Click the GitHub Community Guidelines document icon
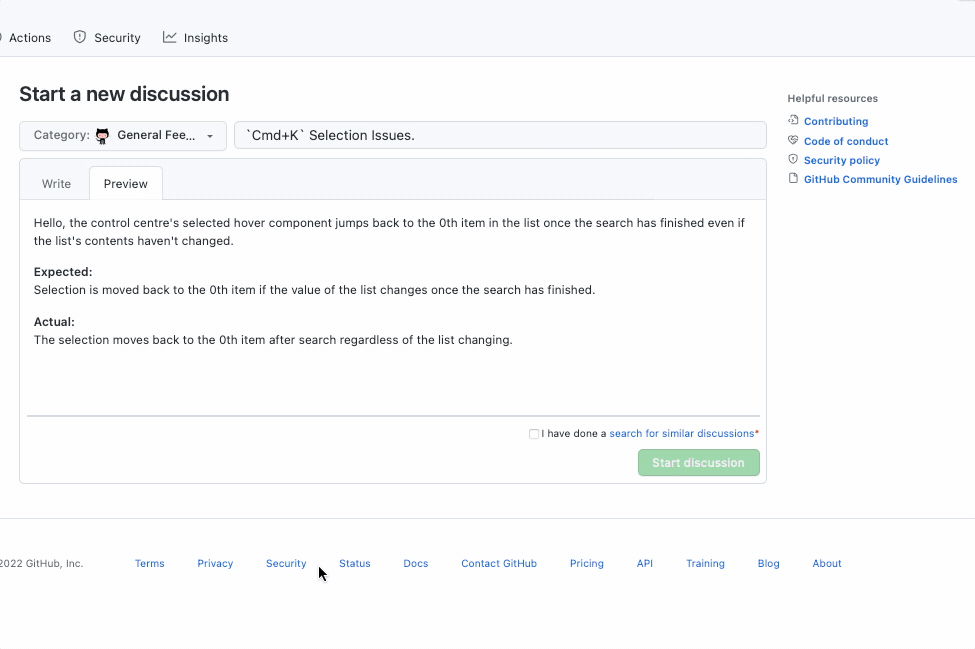 [793, 179]
